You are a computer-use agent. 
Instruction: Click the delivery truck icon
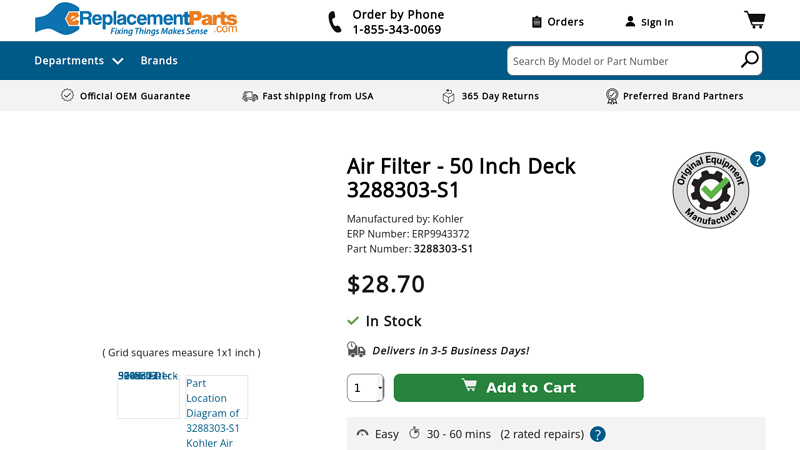(356, 350)
